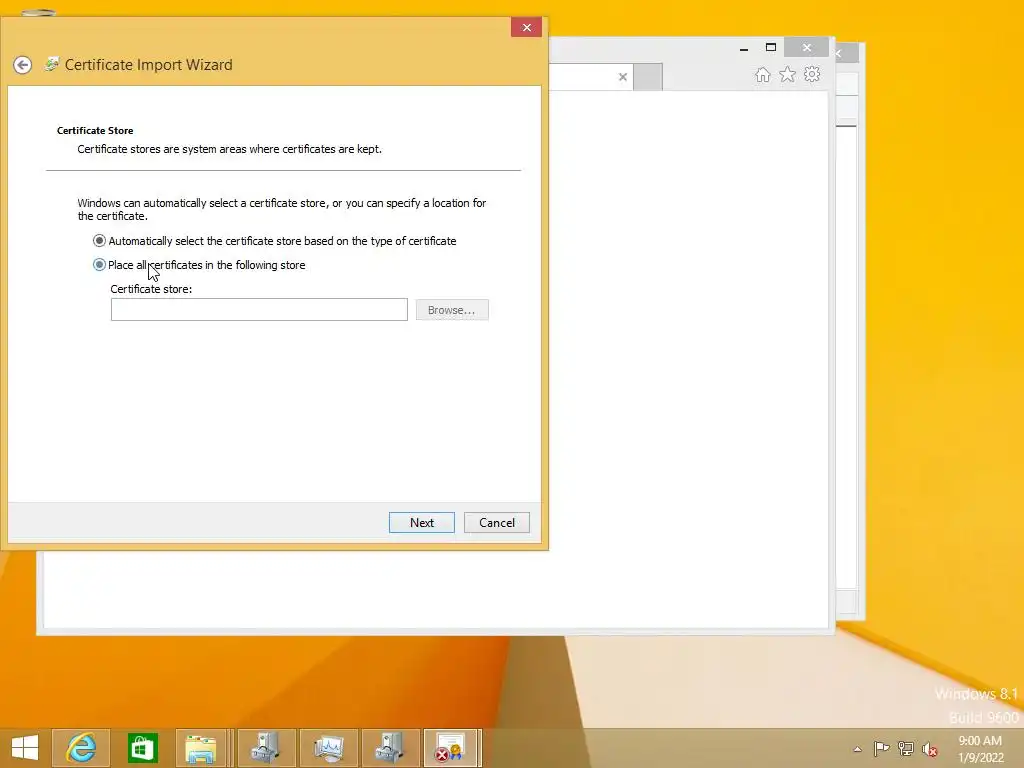The image size is (1024, 768).
Task: Show hidden system tray icons
Action: (857, 749)
